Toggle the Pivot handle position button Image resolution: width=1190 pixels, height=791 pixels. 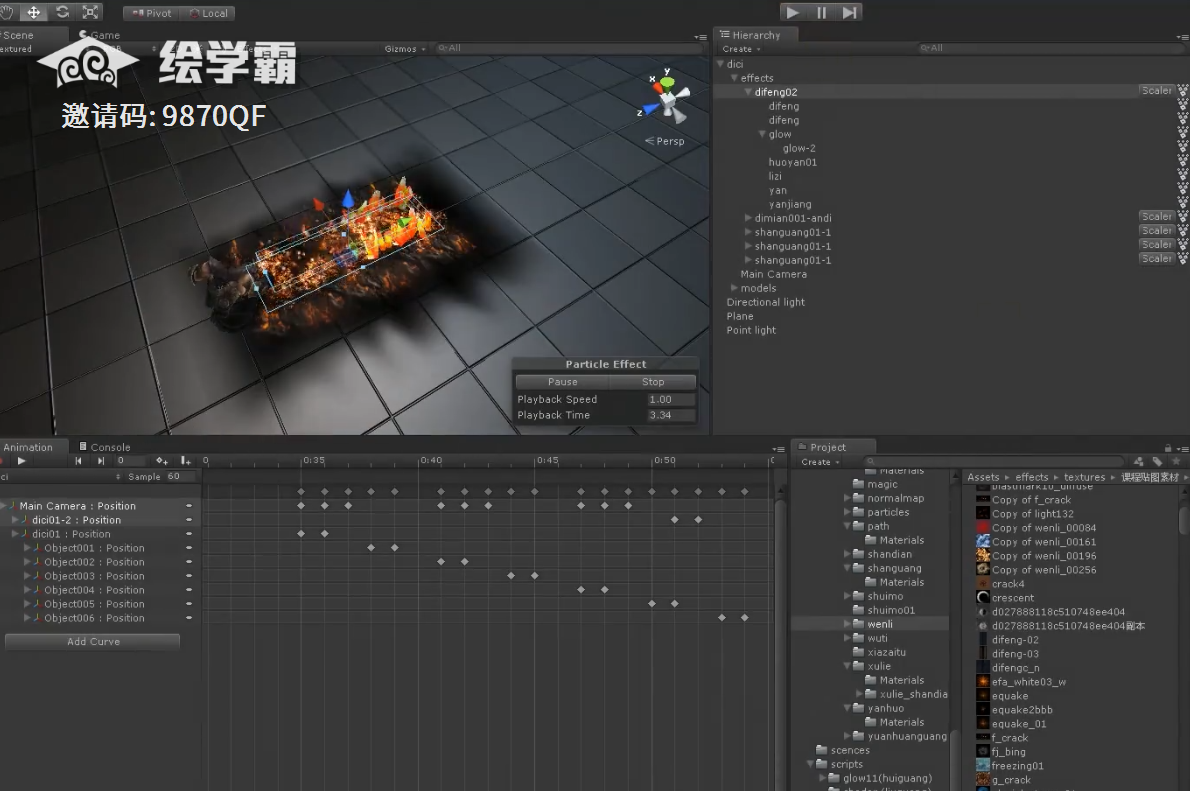pyautogui.click(x=152, y=13)
